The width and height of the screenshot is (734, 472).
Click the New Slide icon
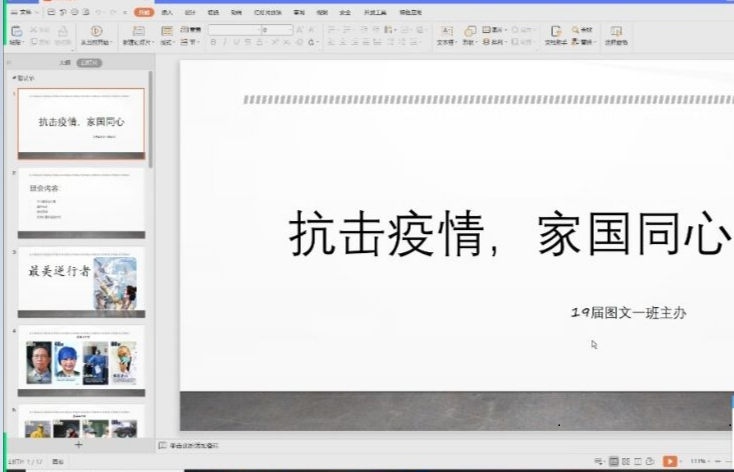139,32
